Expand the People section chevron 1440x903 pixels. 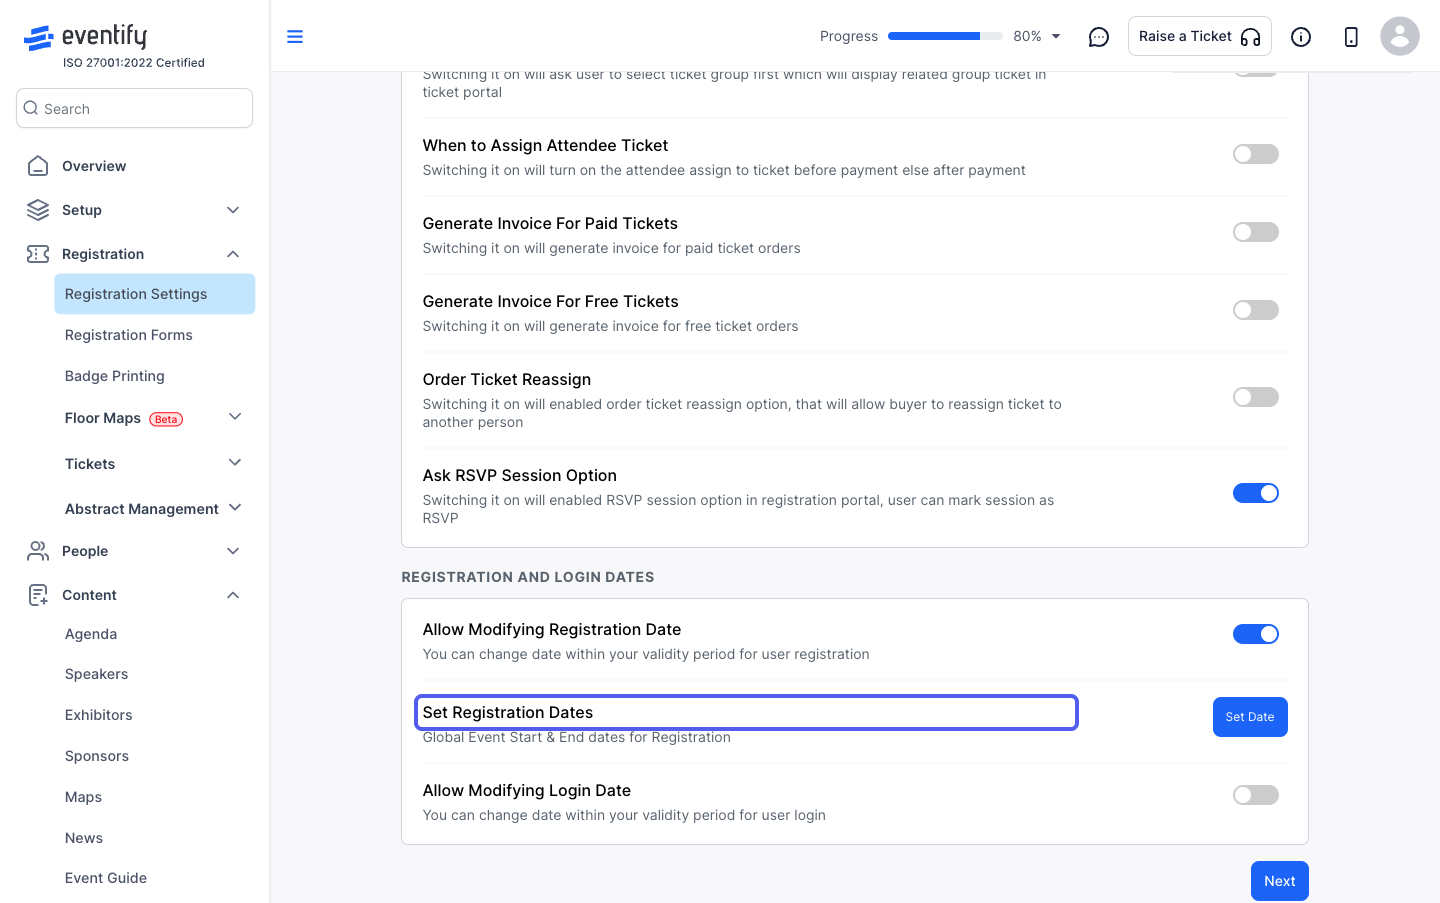point(233,551)
